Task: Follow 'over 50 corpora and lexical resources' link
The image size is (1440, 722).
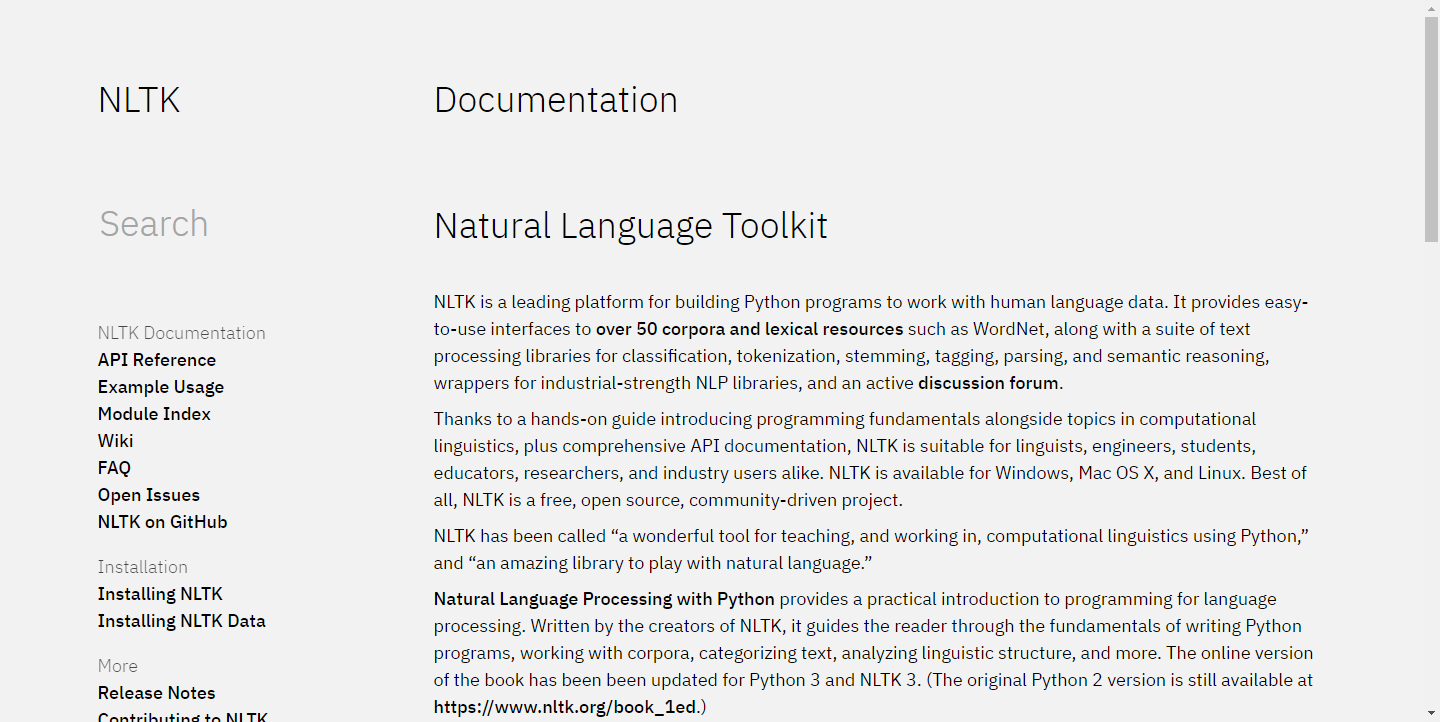Action: click(x=750, y=329)
